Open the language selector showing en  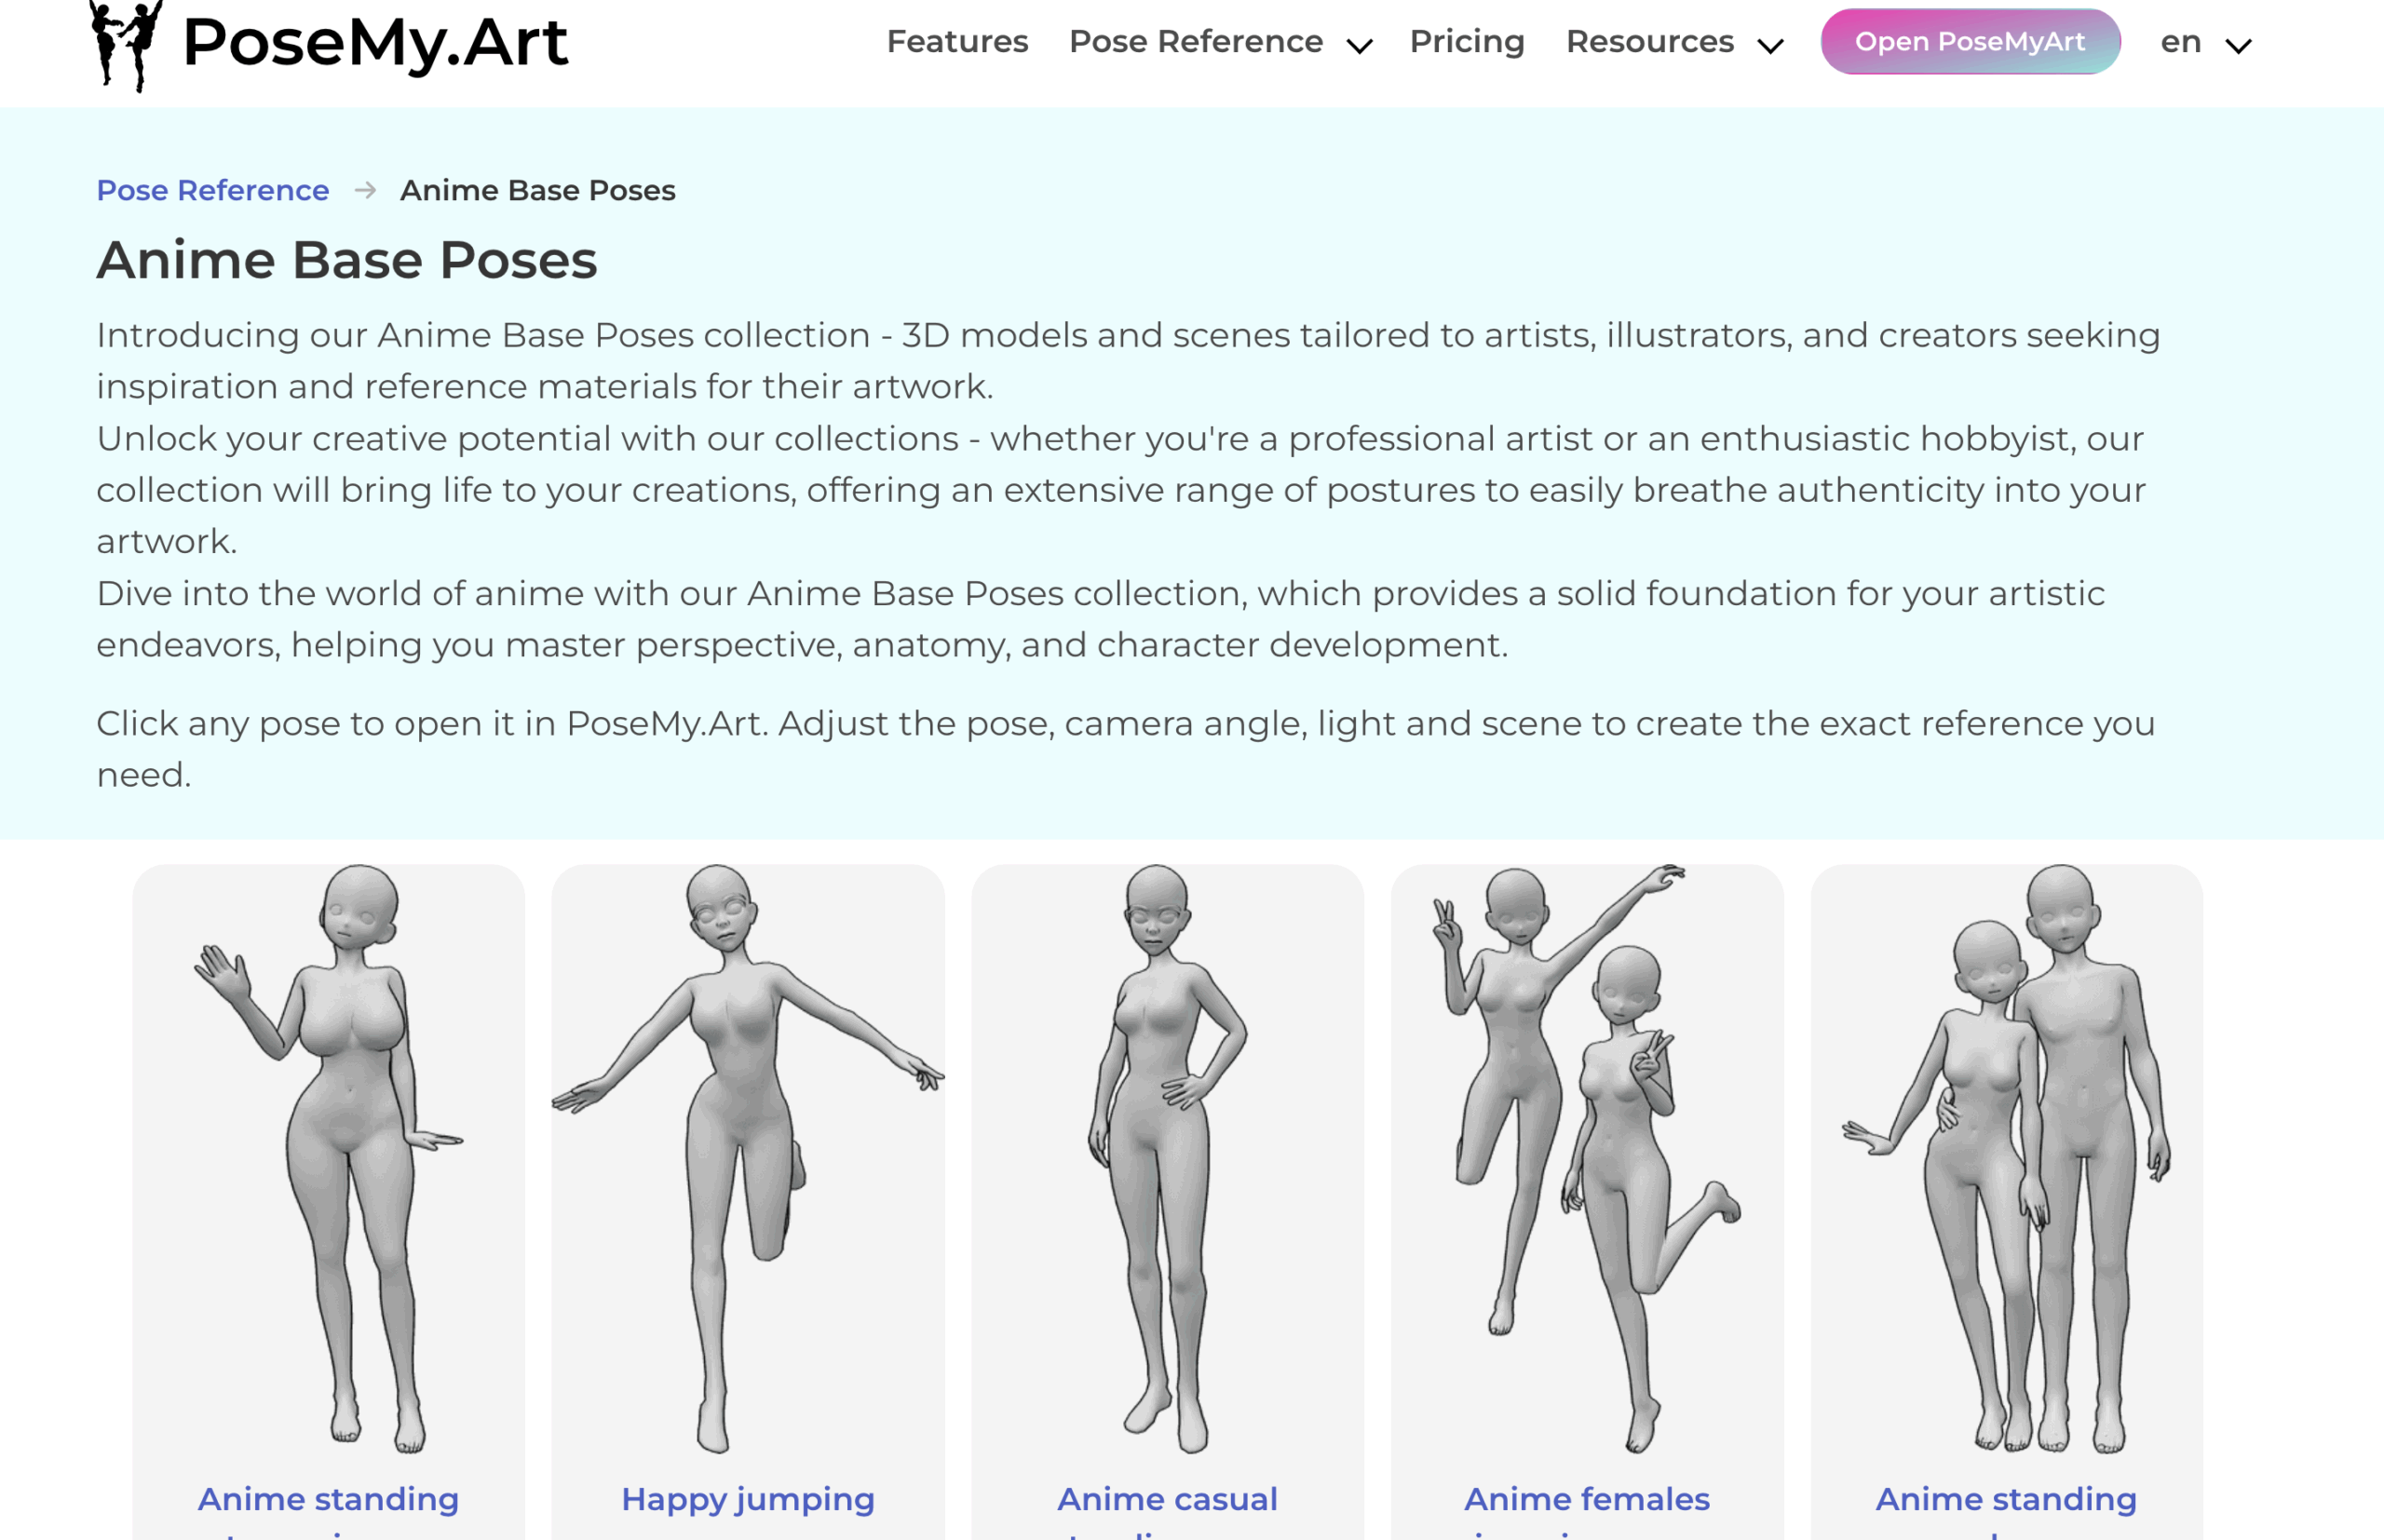pos(2203,42)
